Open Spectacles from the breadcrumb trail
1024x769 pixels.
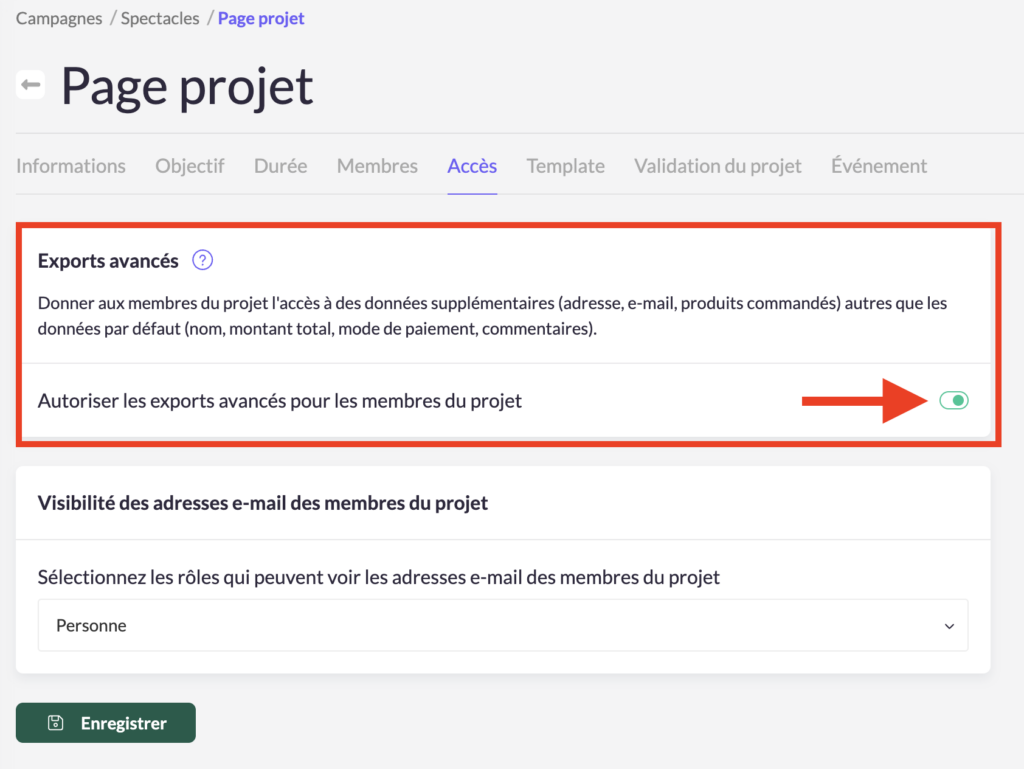(160, 18)
